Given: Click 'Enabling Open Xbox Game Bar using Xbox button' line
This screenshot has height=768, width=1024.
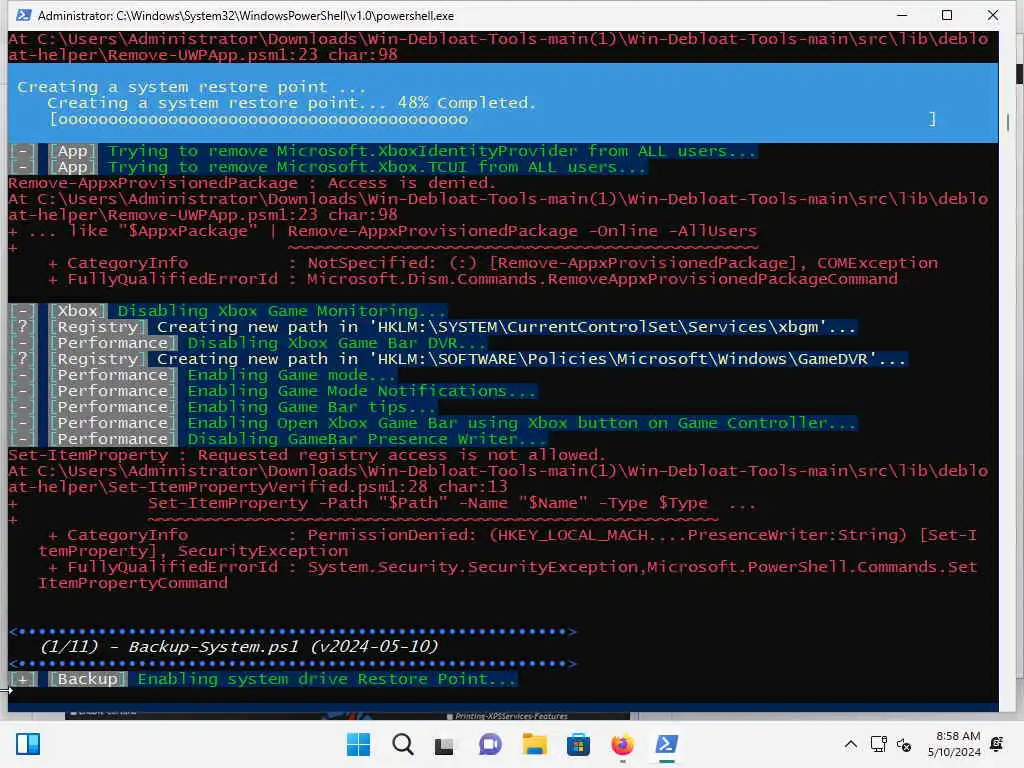Looking at the screenshot, I should click(x=522, y=423).
